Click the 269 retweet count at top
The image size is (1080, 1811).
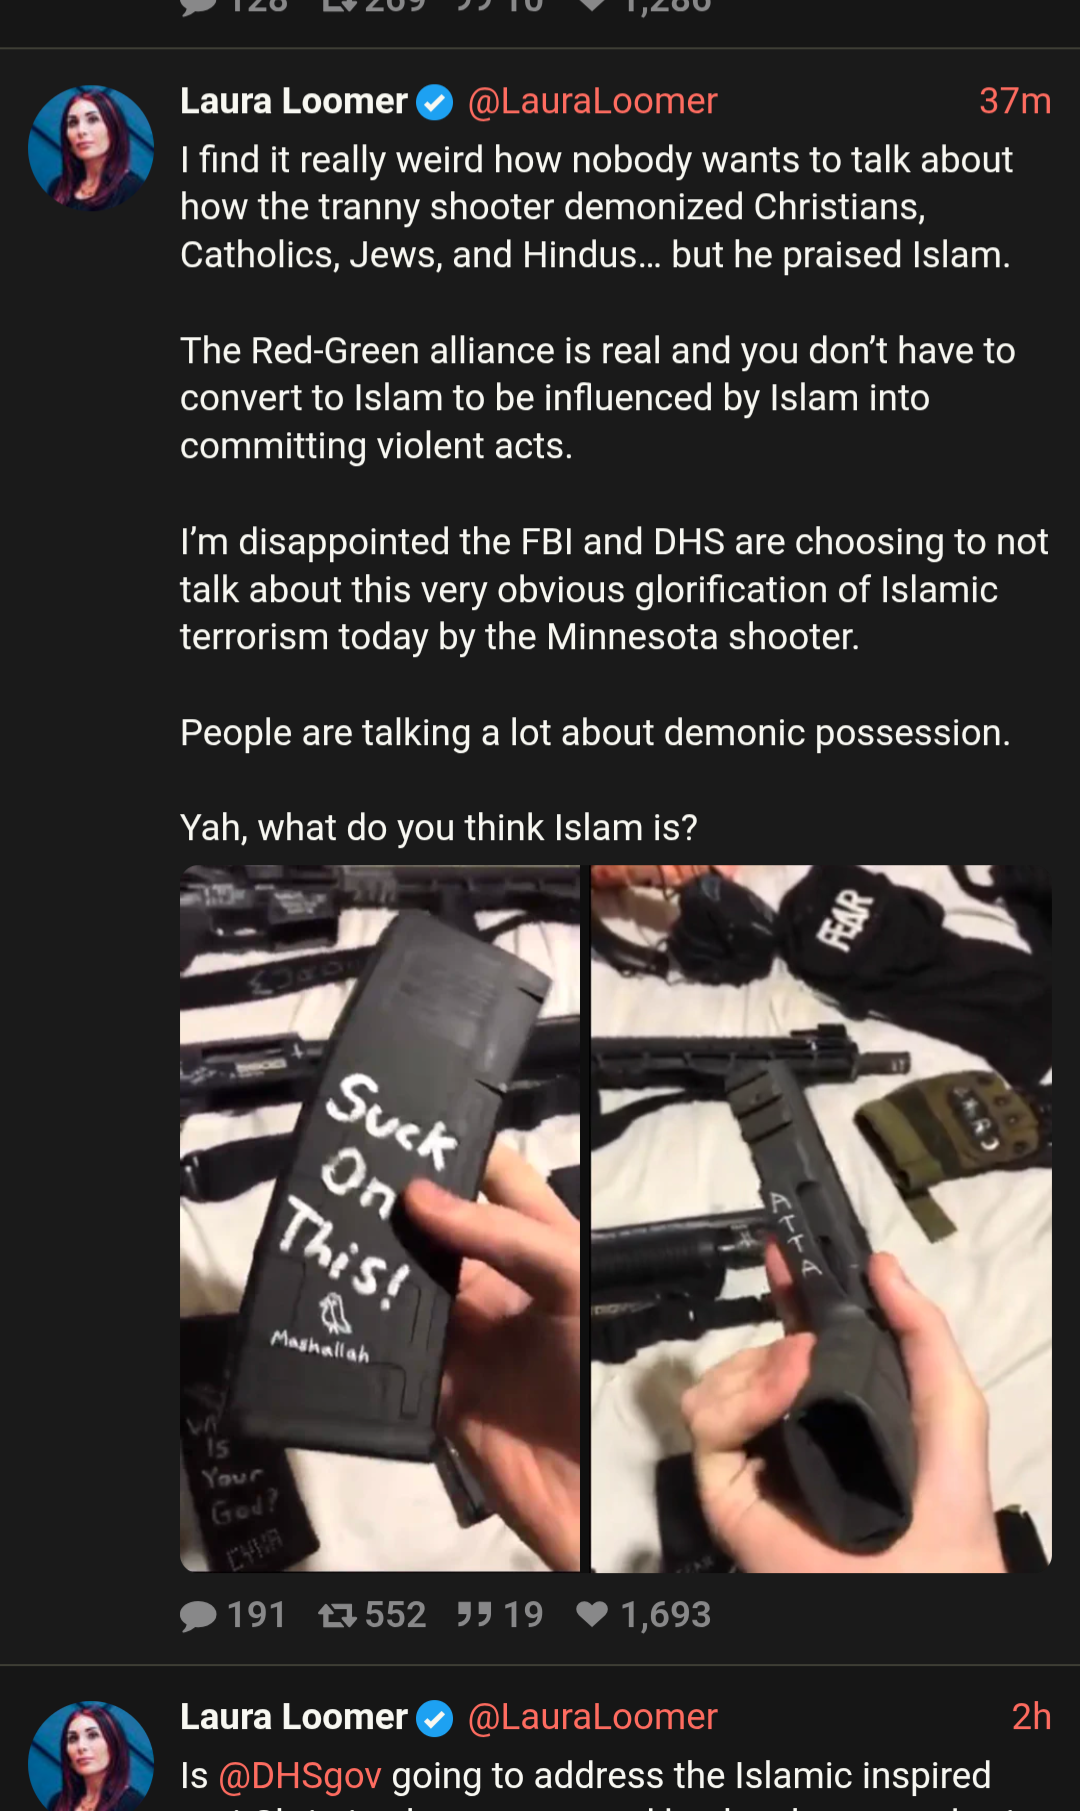[395, 8]
